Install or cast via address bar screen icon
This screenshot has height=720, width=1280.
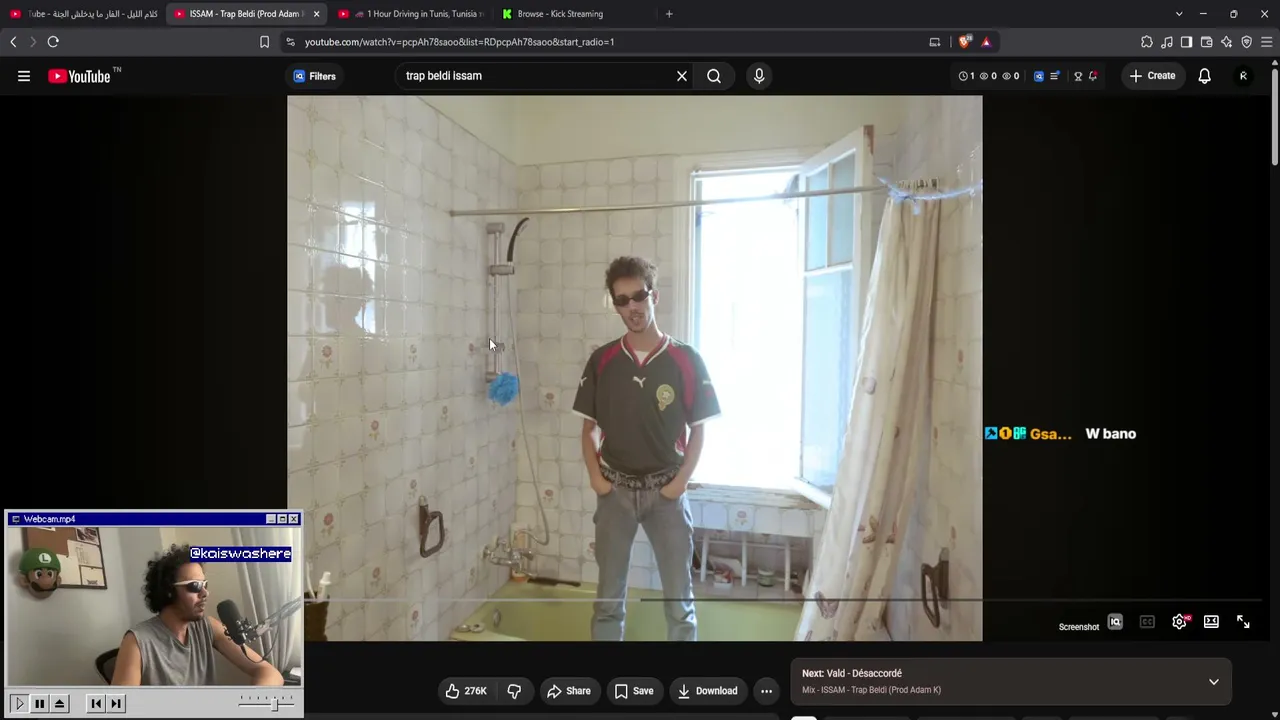[x=935, y=42]
